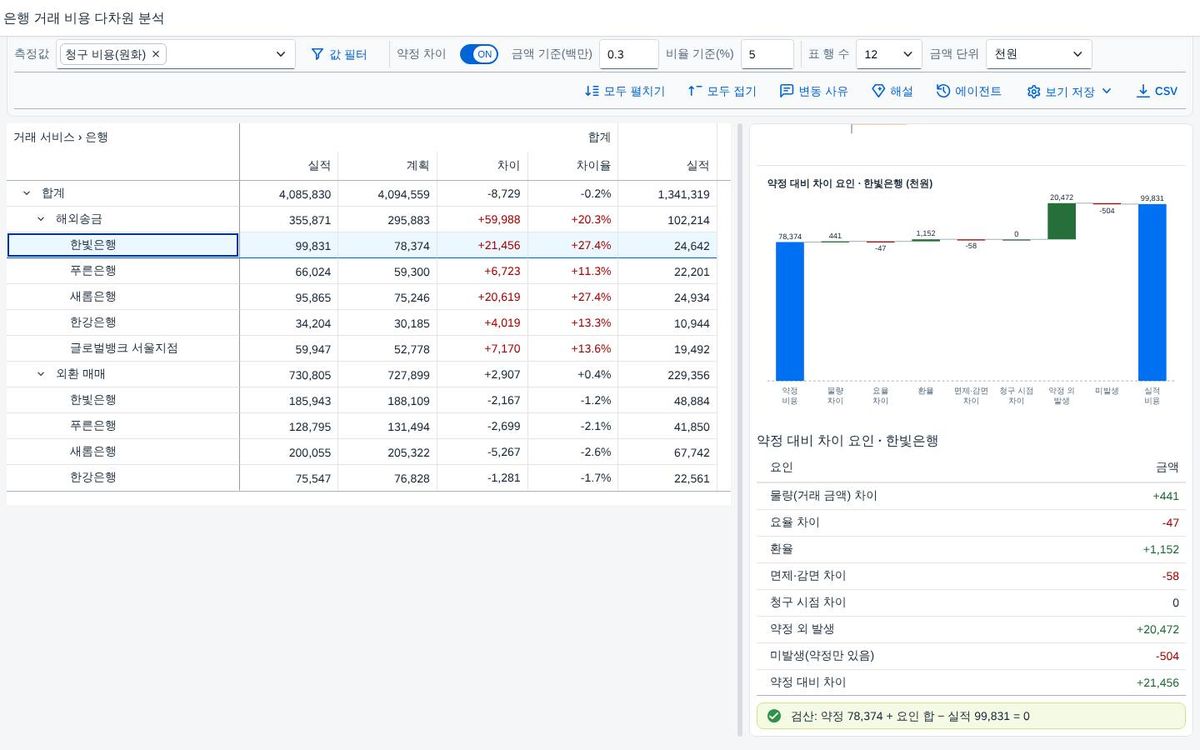This screenshot has width=1200, height=750.
Task: Open the 값 필터 filter
Action: point(339,54)
